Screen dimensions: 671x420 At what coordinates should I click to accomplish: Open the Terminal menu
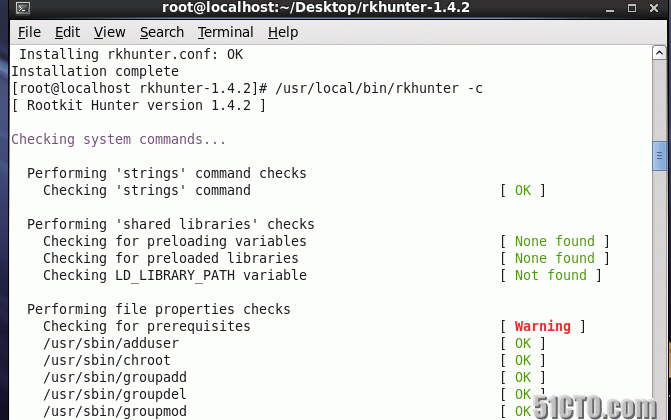(226, 32)
